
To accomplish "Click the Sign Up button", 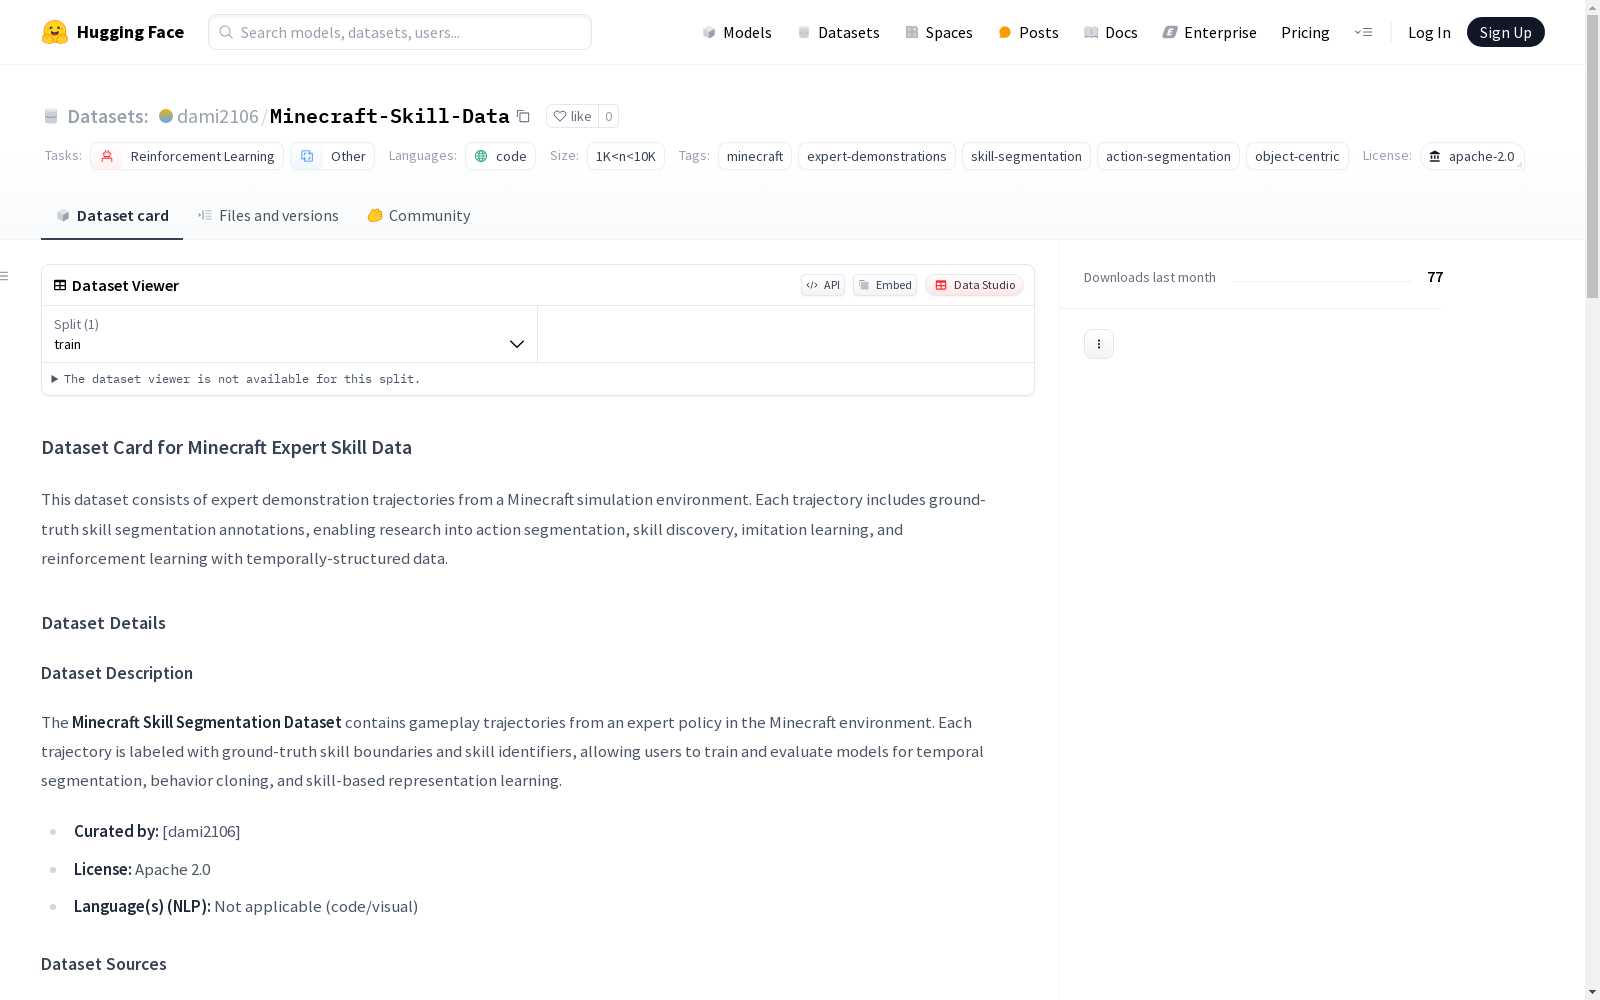I will (1506, 32).
